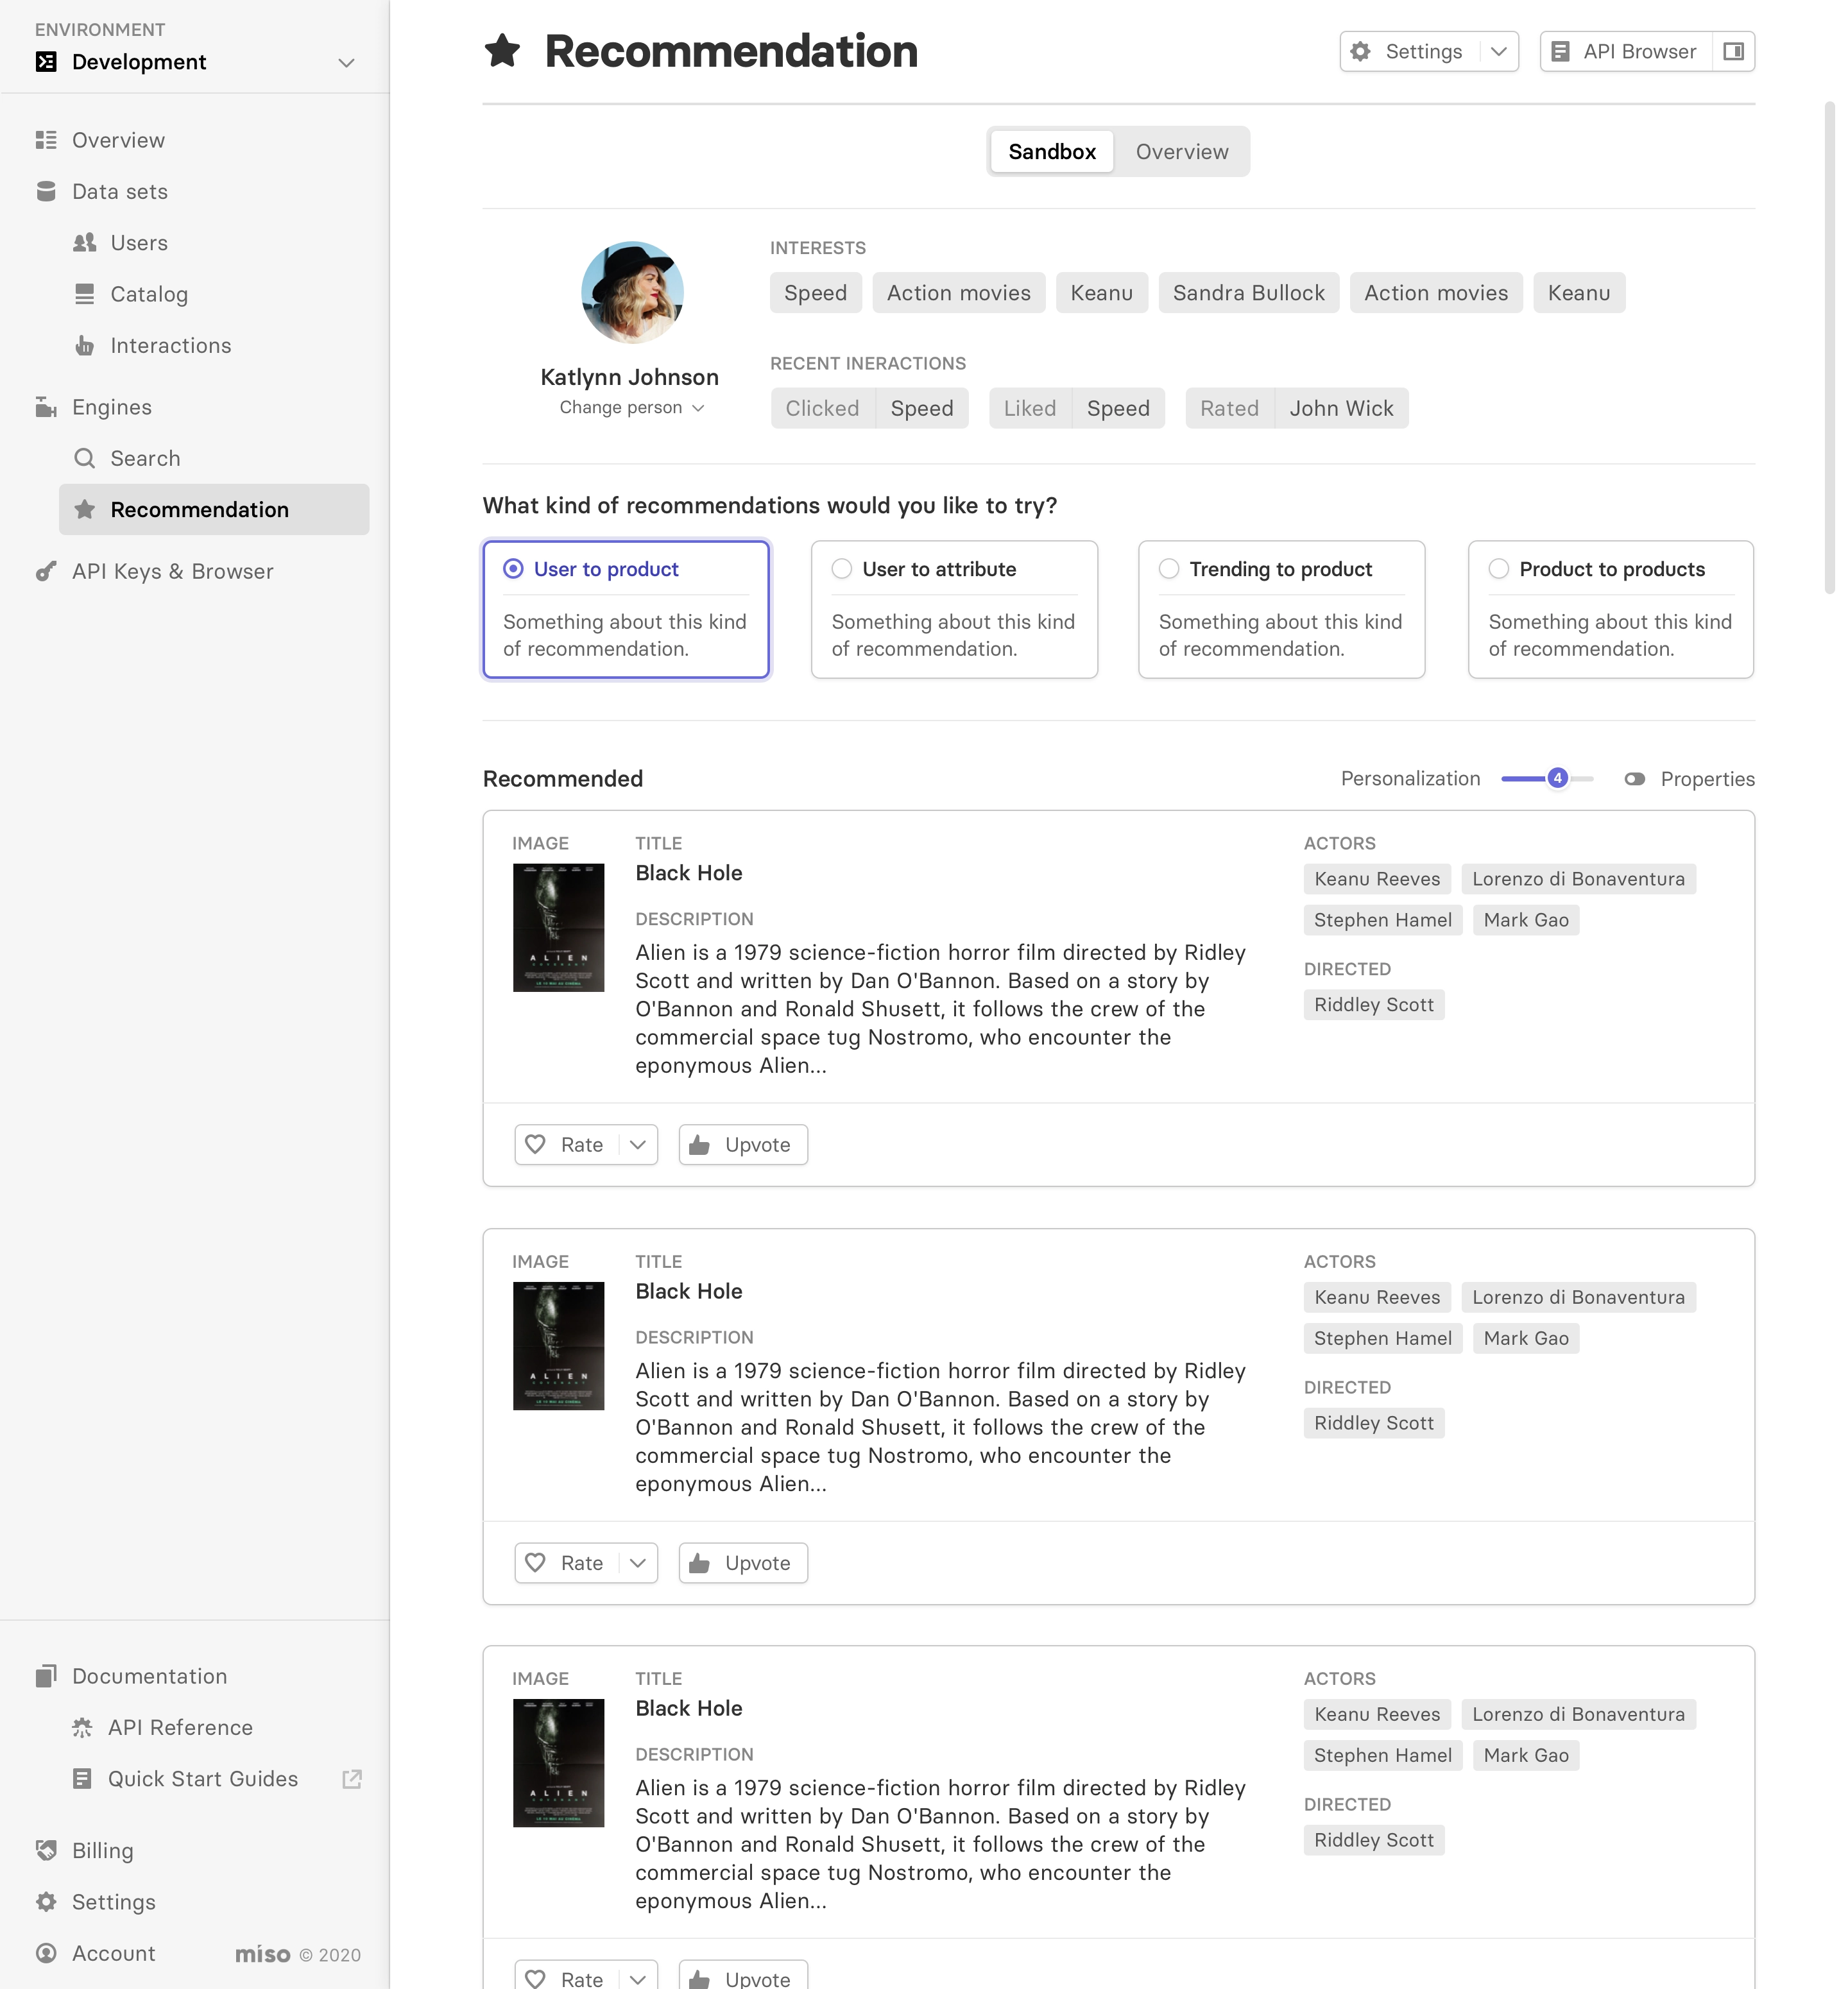Select the User to attribute radio option
This screenshot has width=1848, height=1989.
[842, 569]
